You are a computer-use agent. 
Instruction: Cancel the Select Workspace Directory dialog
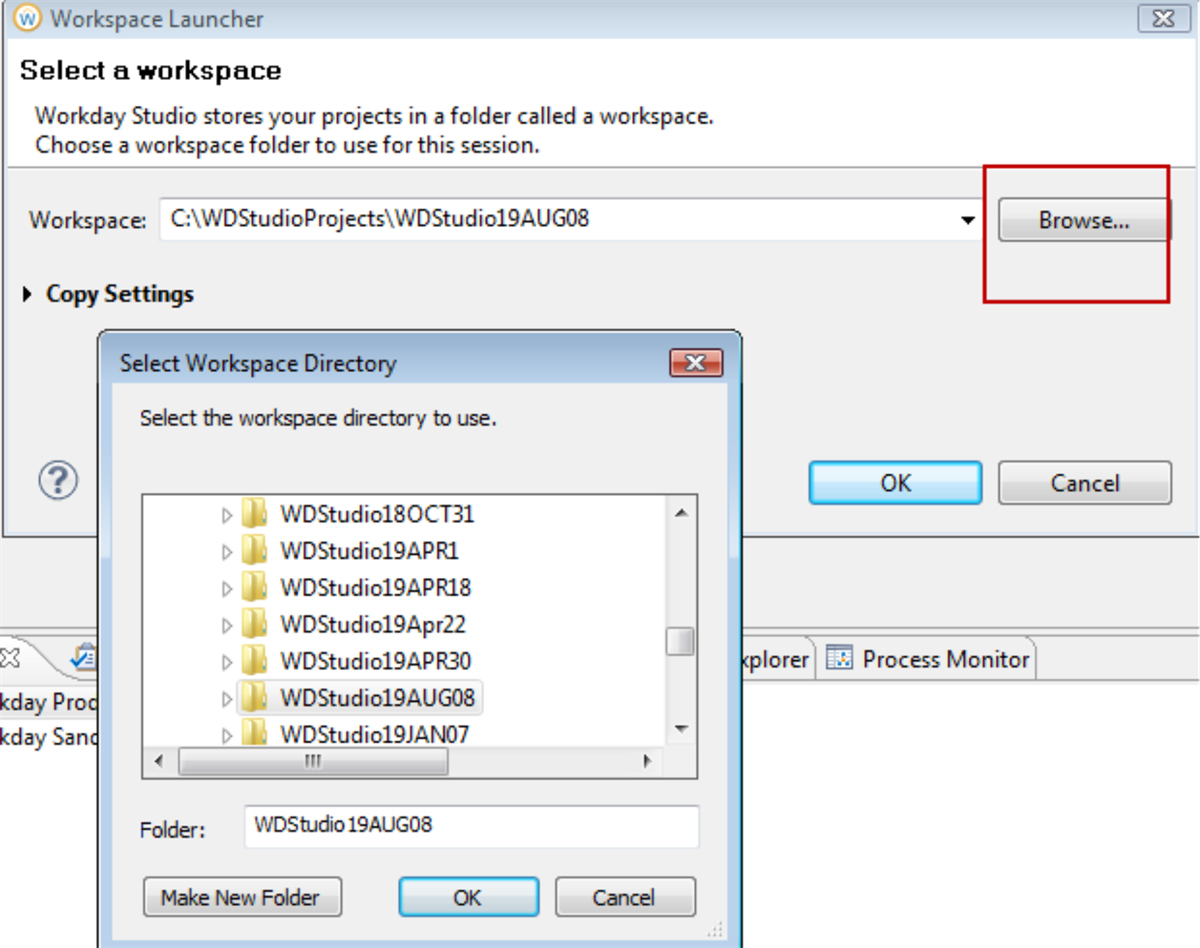(625, 897)
